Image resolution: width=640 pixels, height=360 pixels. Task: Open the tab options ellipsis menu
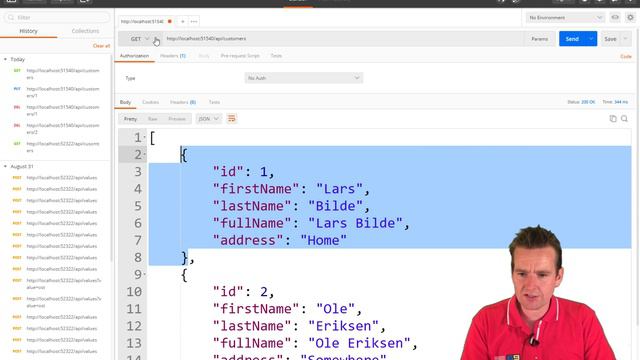coord(194,21)
